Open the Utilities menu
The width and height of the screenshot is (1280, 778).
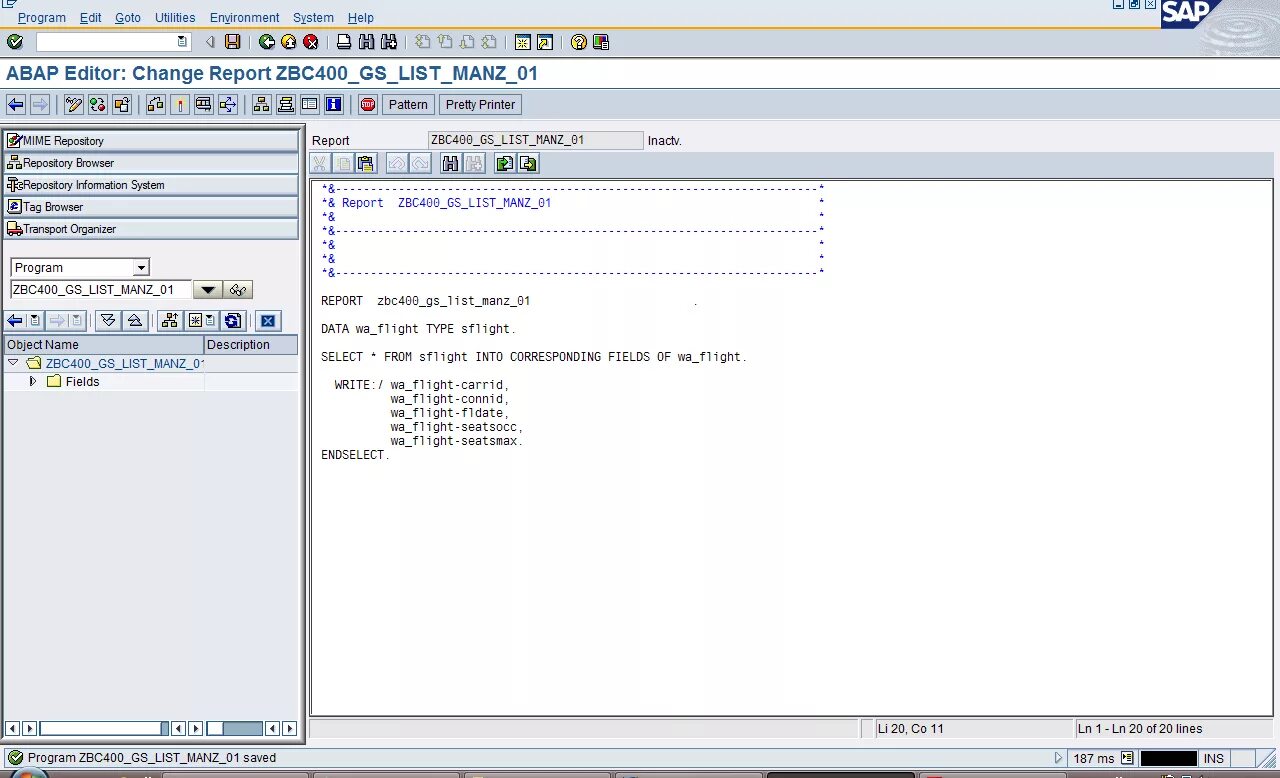tap(175, 18)
